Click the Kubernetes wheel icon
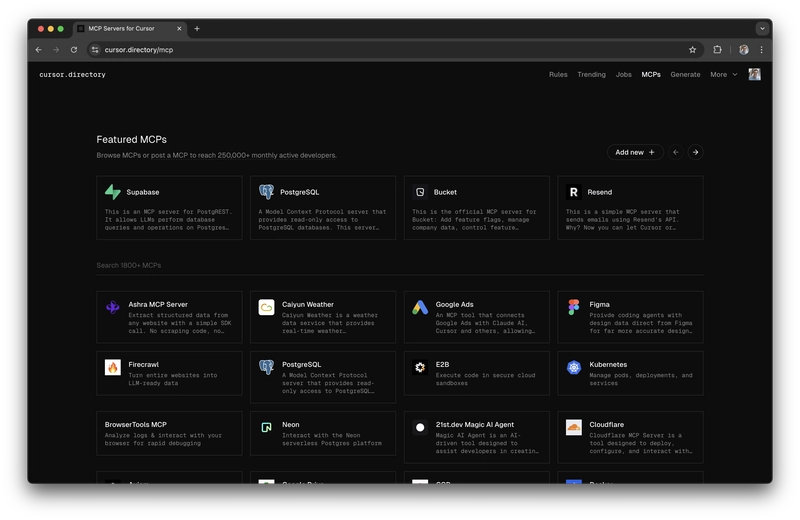This screenshot has height=520, width=800. click(x=573, y=367)
